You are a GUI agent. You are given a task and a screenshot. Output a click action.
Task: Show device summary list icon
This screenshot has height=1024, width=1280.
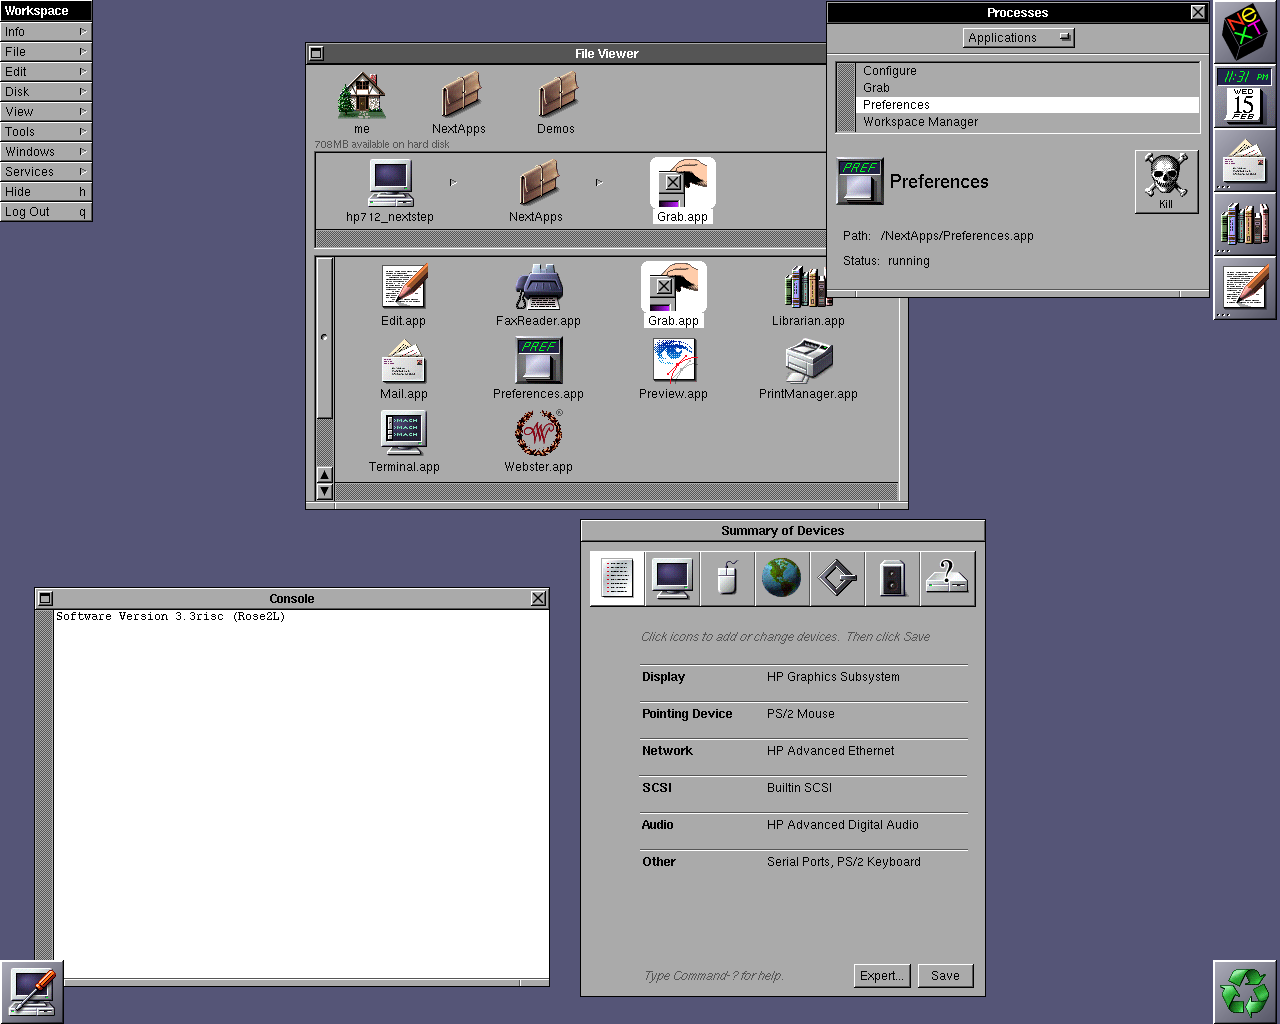pyautogui.click(x=617, y=578)
